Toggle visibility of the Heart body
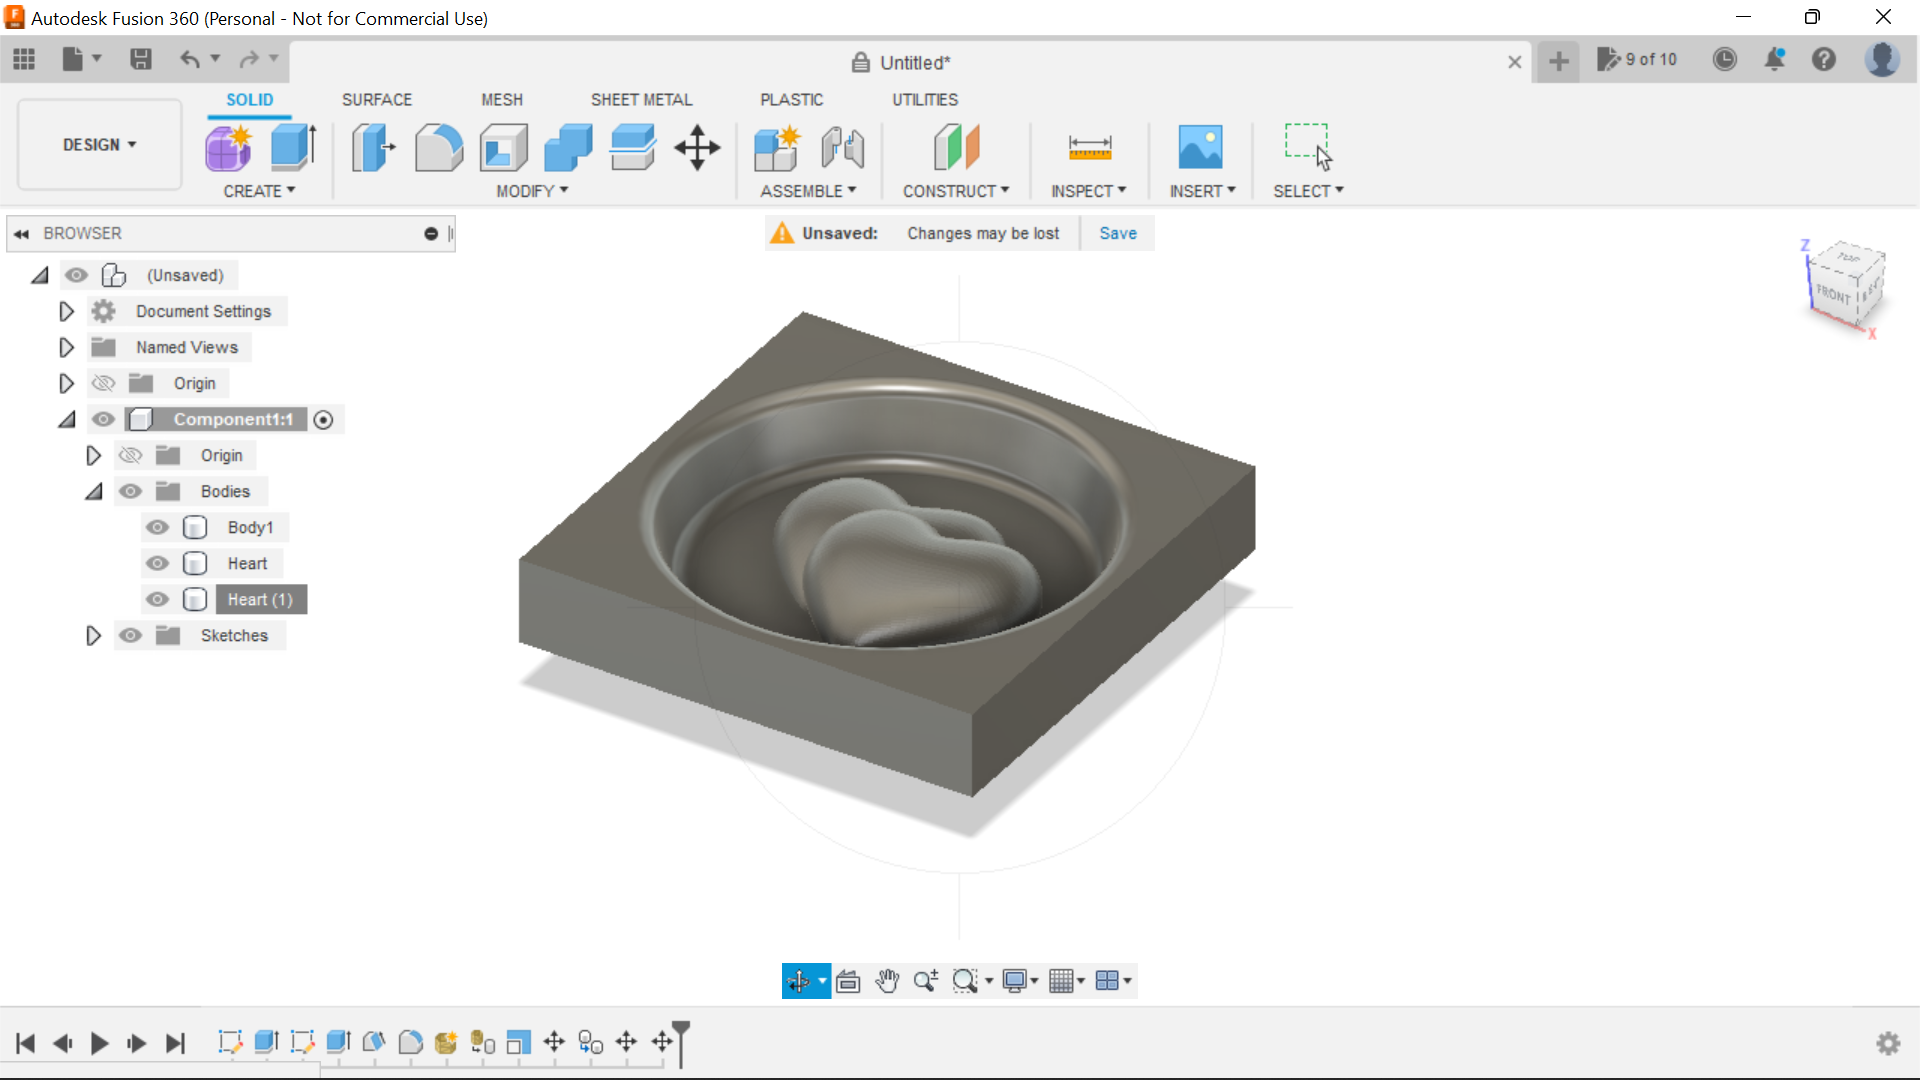Viewport: 1920px width, 1080px height. [x=157, y=563]
